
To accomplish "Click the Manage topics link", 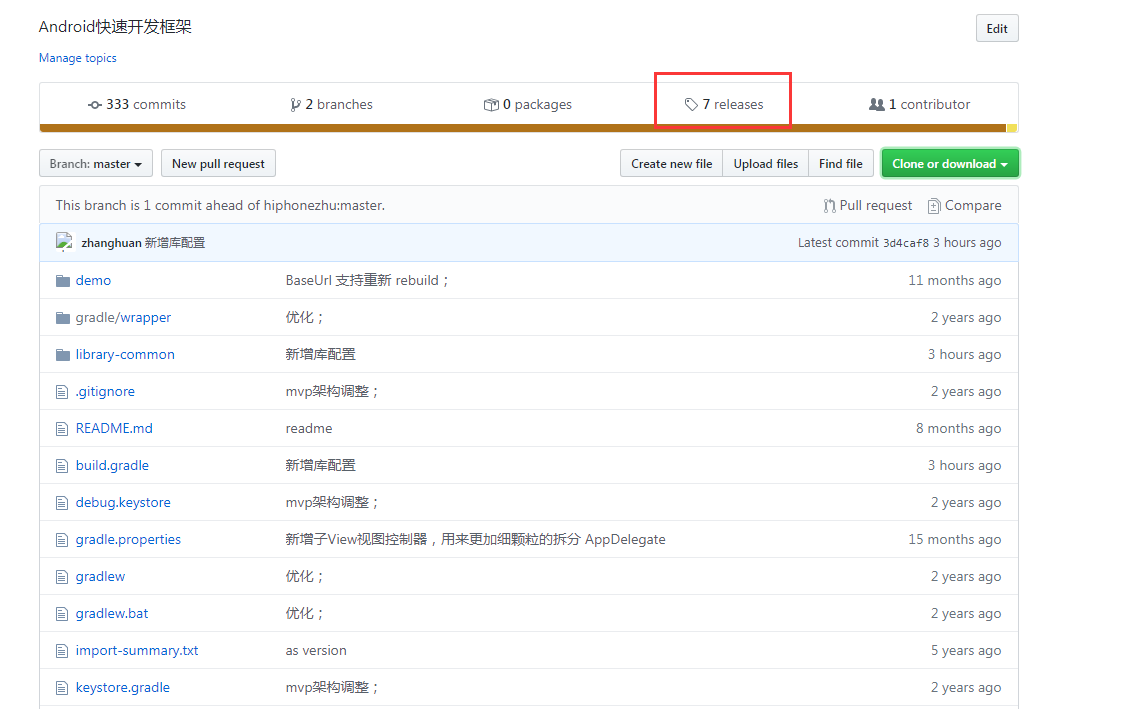I will click(x=77, y=58).
